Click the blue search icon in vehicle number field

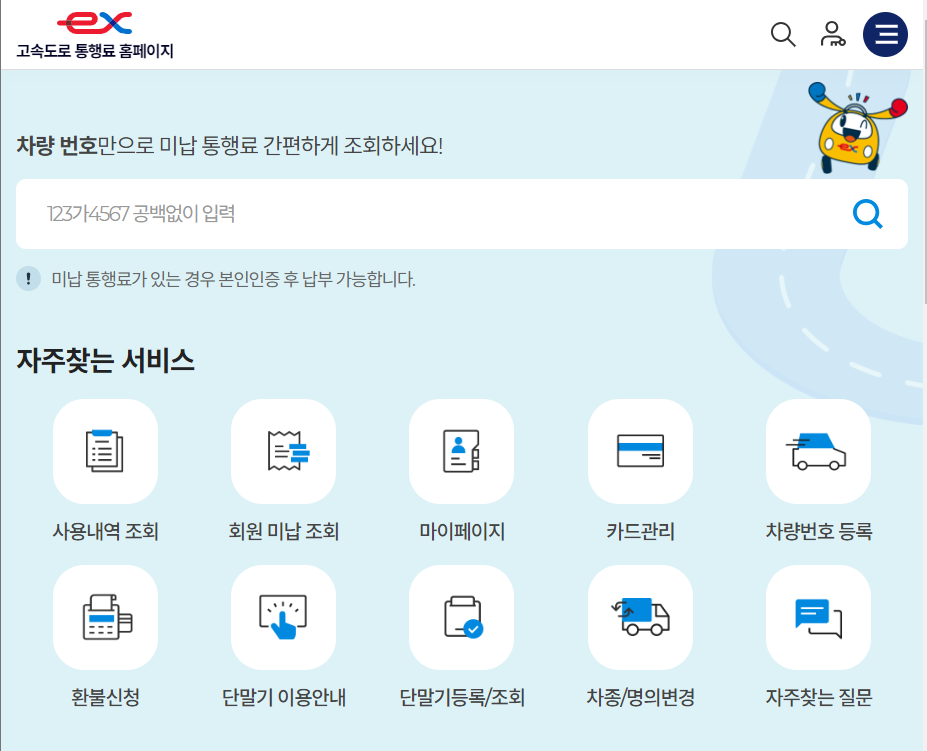867,213
